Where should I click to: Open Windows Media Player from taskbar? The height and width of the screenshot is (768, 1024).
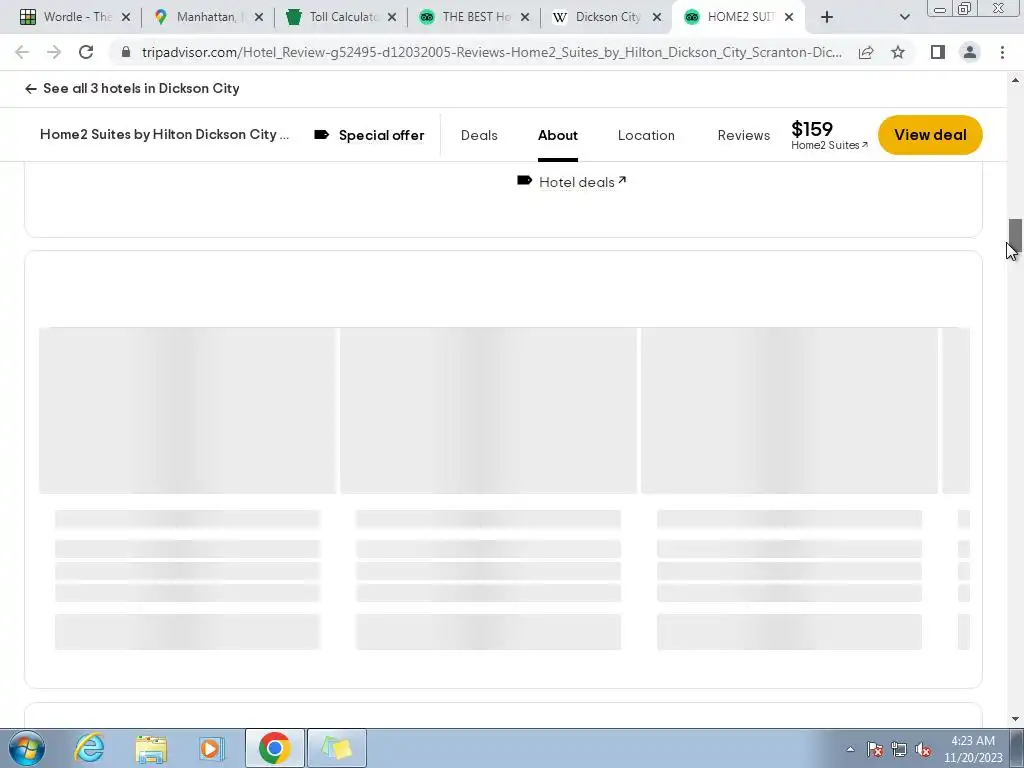tap(211, 748)
